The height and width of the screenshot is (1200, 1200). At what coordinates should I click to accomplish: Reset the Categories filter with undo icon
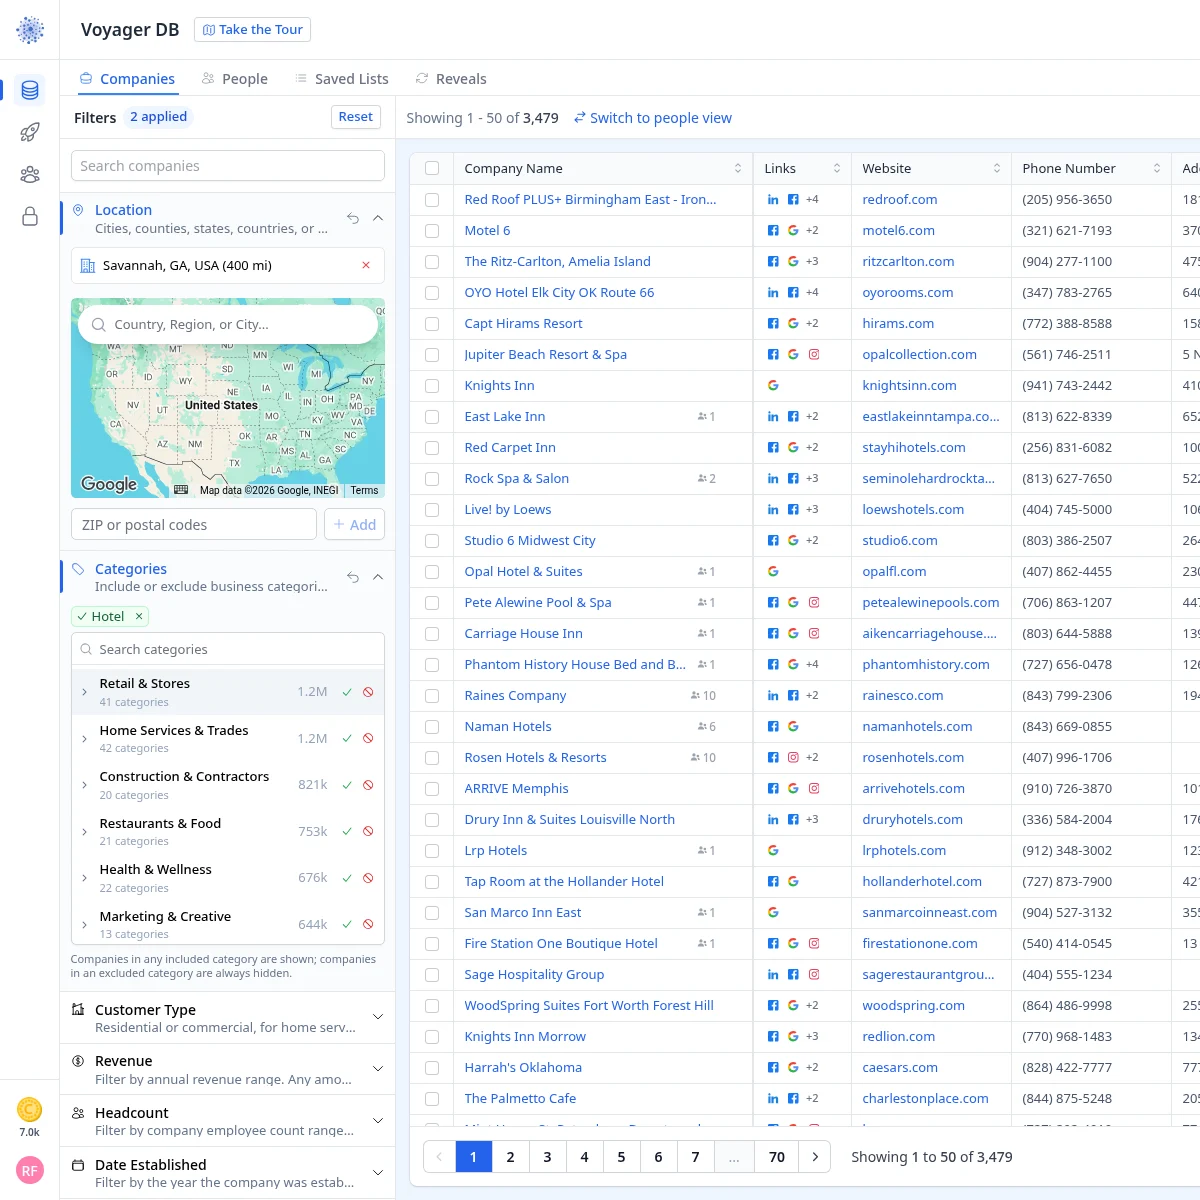pyautogui.click(x=353, y=577)
